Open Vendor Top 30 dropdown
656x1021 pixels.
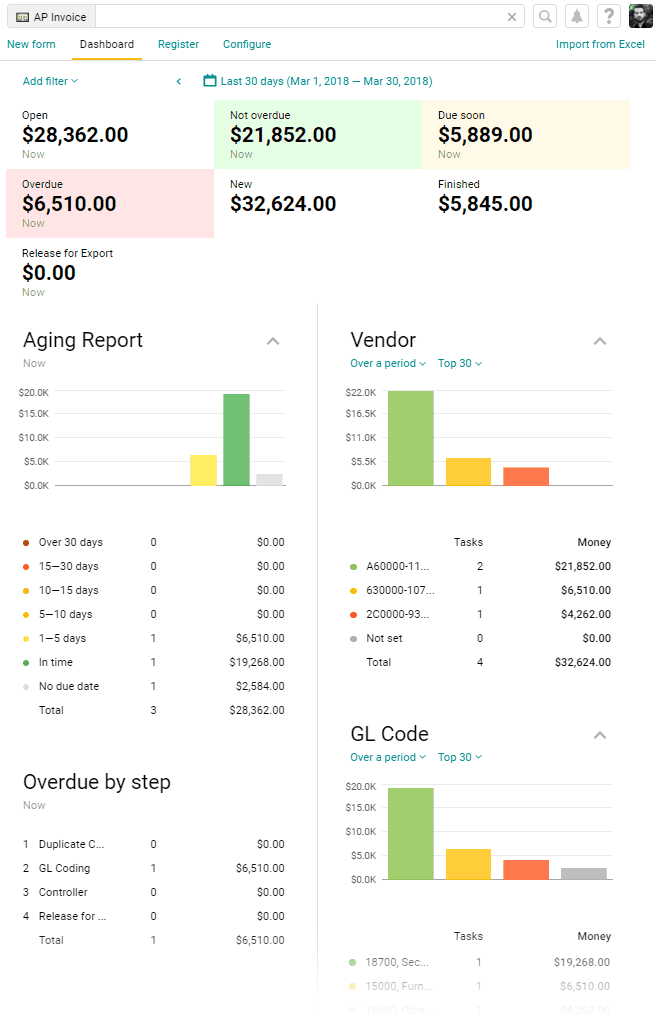pyautogui.click(x=460, y=363)
